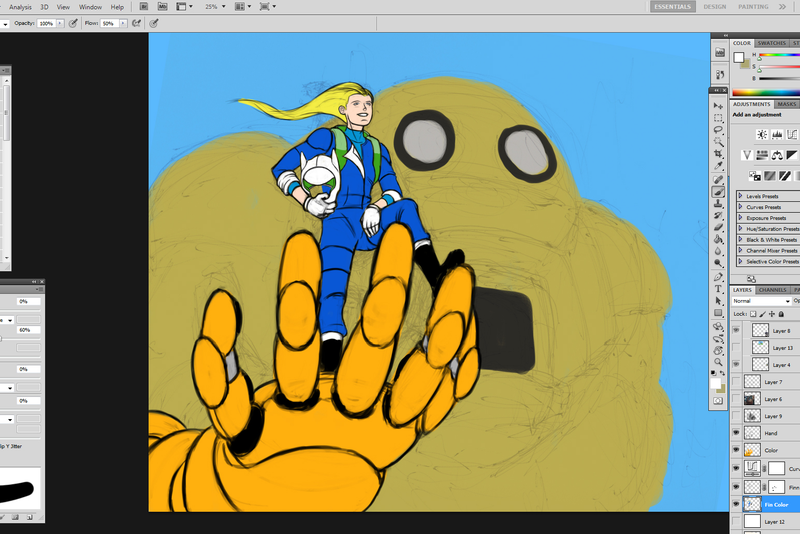Launch Bridge from application bar
The width and height of the screenshot is (800, 534).
144,7
